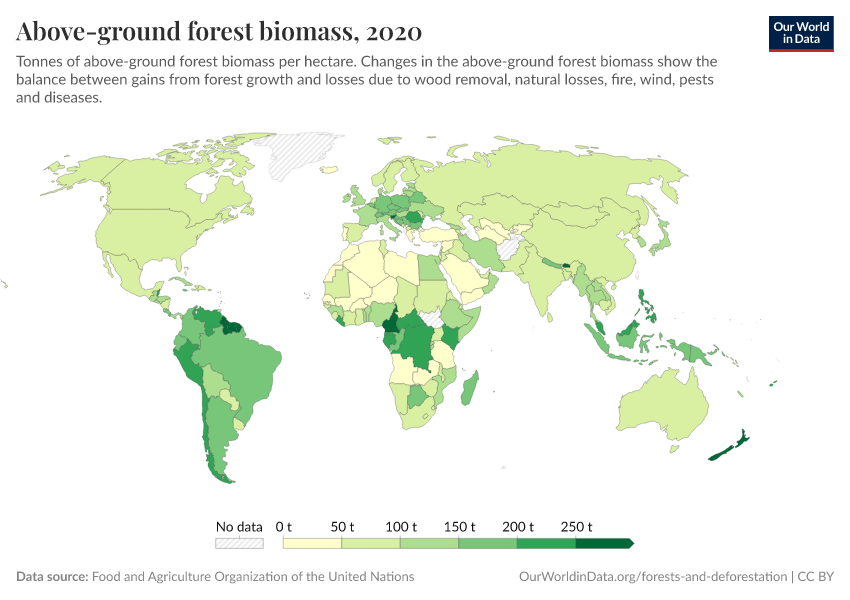The image size is (850, 600).
Task: Select the 100 t to 150 t legend swatch
Action: coord(429,543)
